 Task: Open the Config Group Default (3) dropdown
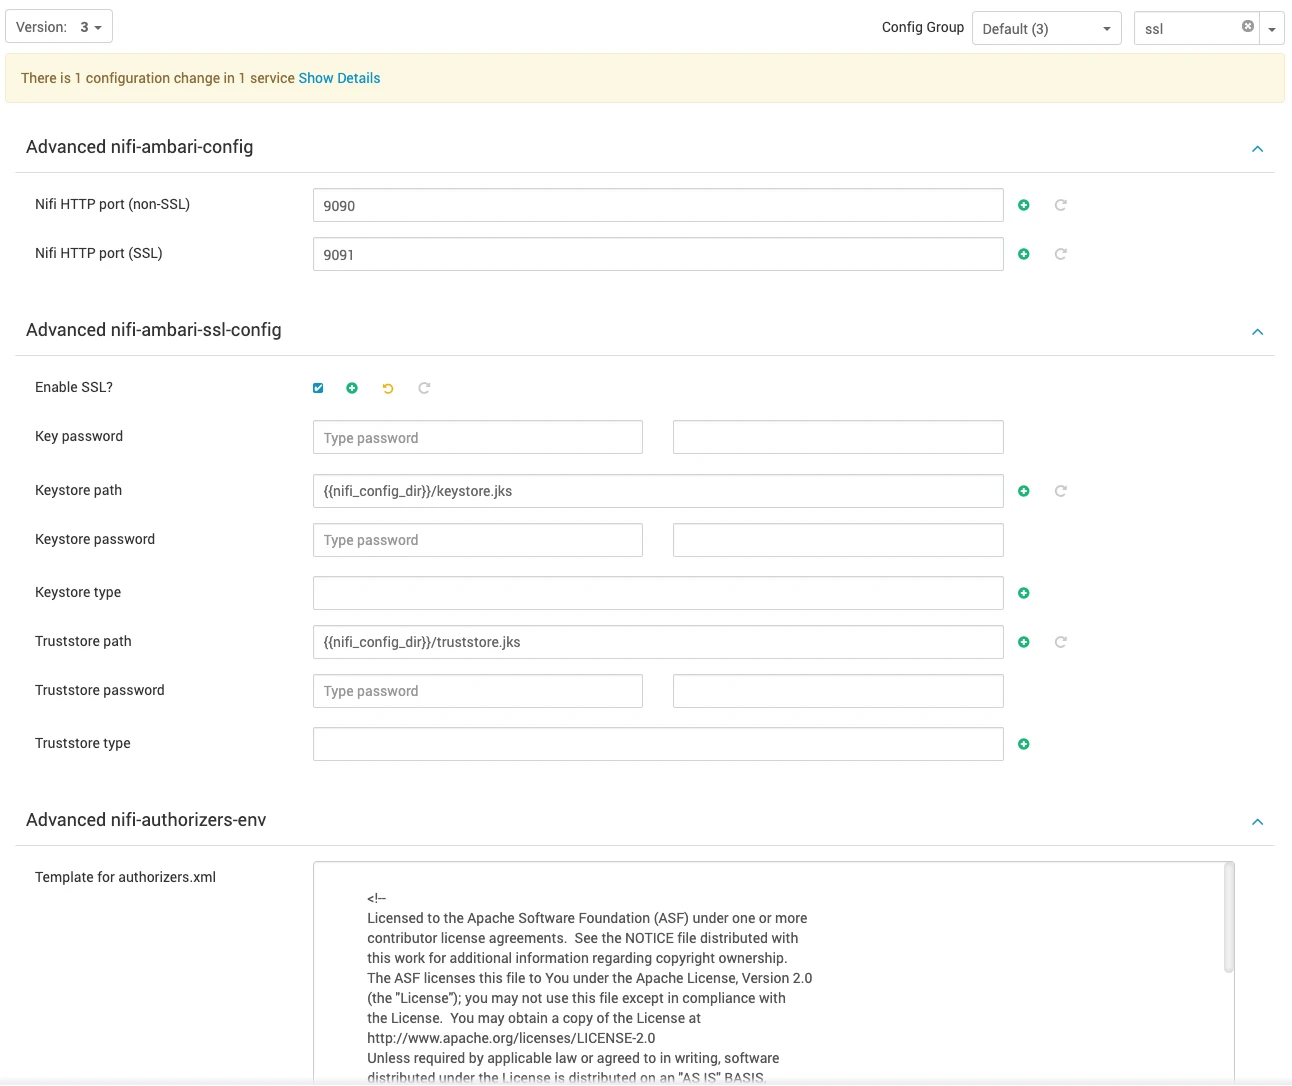[x=1047, y=28]
